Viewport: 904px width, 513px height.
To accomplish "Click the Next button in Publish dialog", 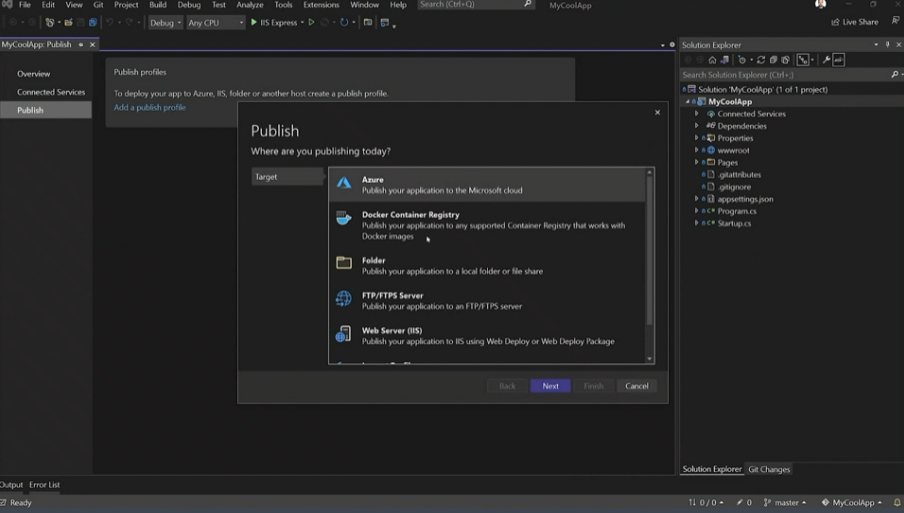I will coord(550,386).
